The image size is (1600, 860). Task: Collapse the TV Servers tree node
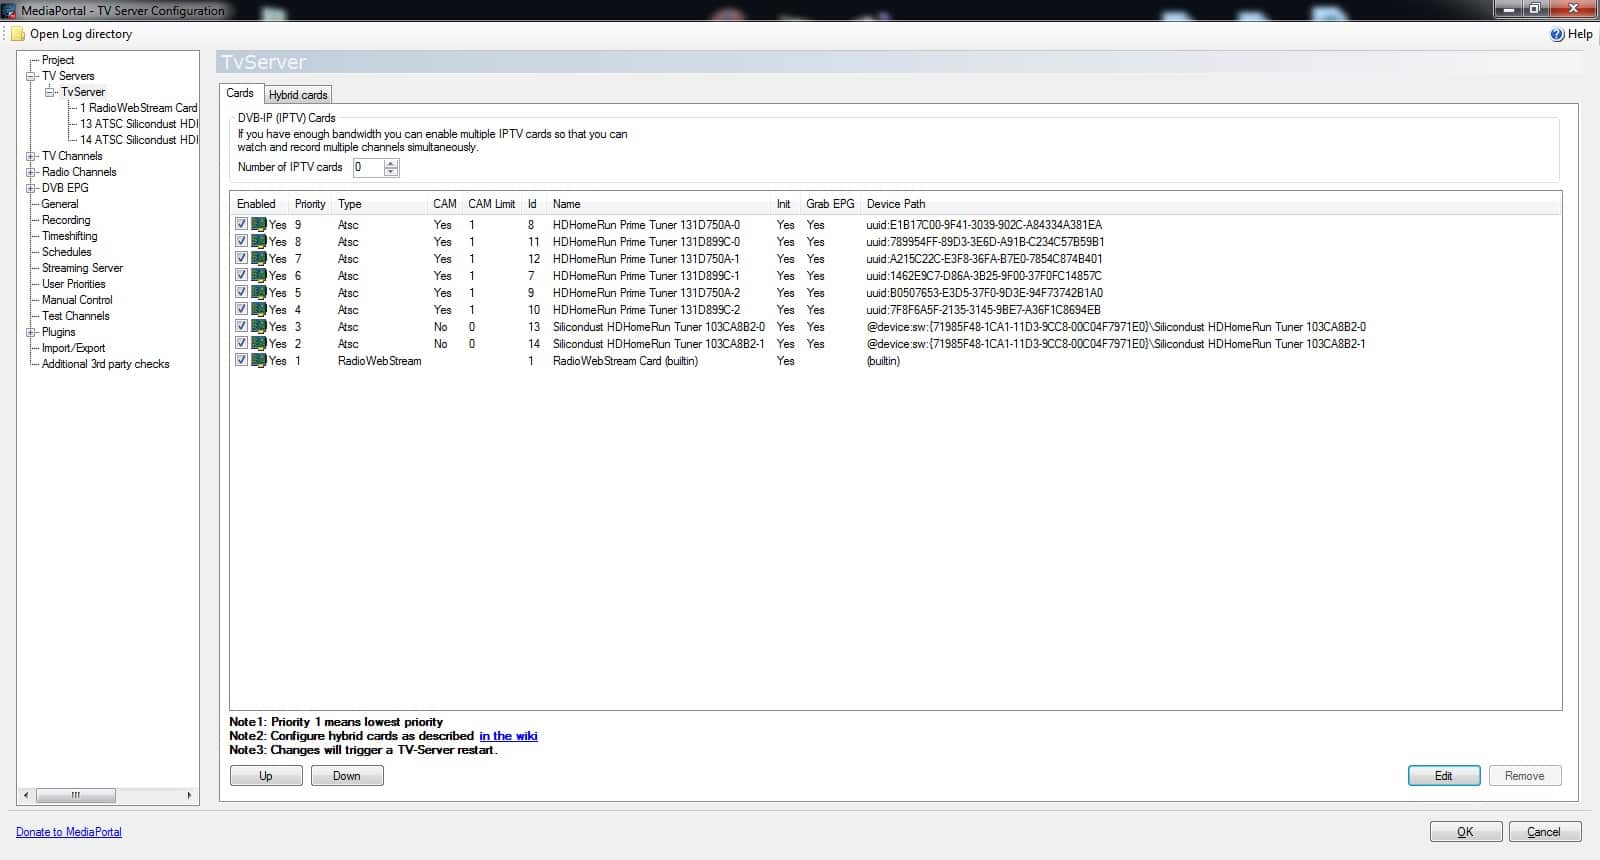point(31,76)
